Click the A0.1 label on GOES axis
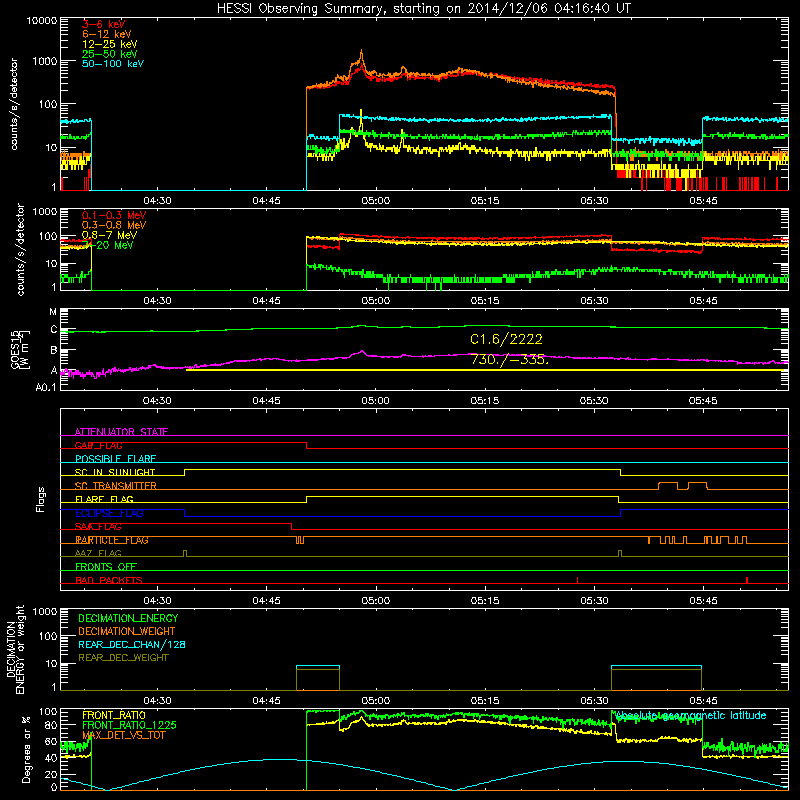This screenshot has width=800, height=800. pos(46,387)
